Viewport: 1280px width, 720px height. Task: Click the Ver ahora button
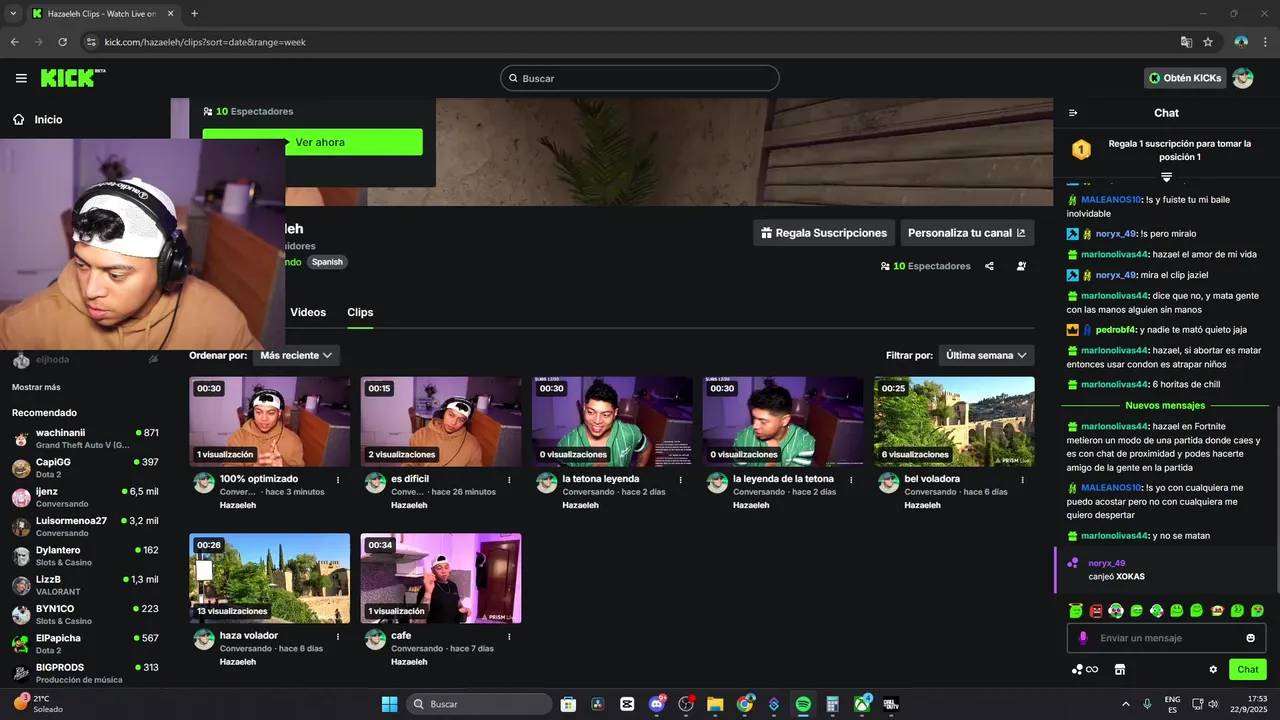[312, 142]
